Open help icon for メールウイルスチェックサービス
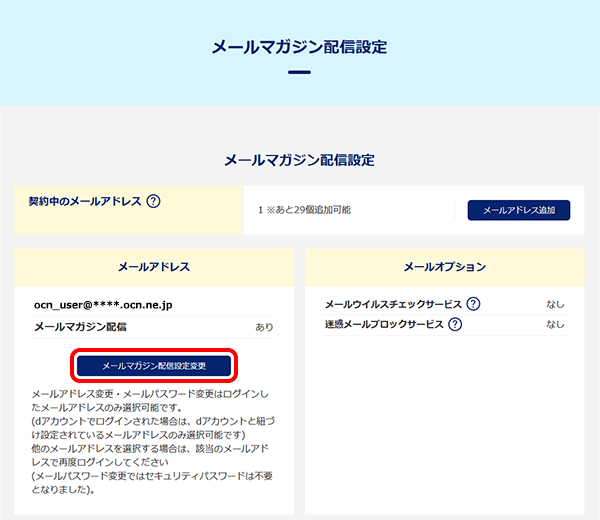 point(473,304)
